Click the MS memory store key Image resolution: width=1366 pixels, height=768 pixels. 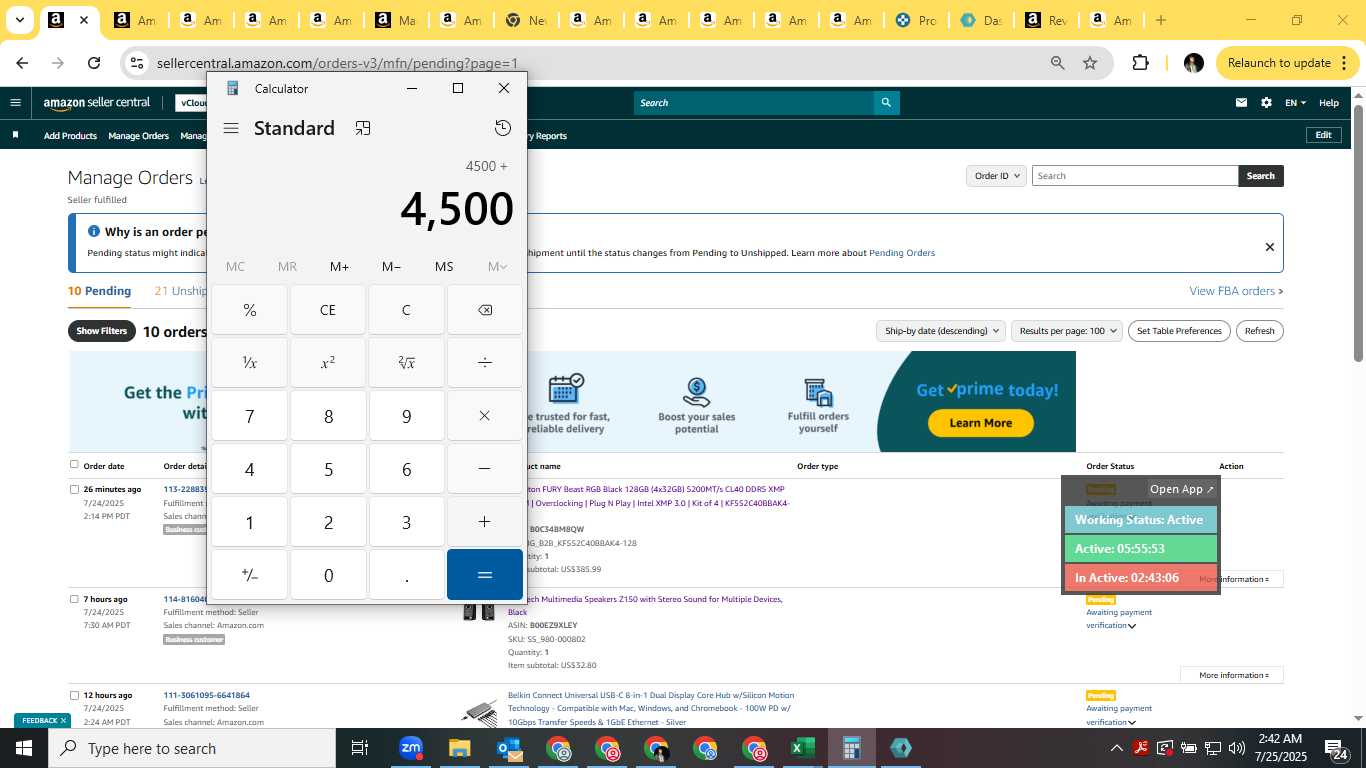coord(444,266)
